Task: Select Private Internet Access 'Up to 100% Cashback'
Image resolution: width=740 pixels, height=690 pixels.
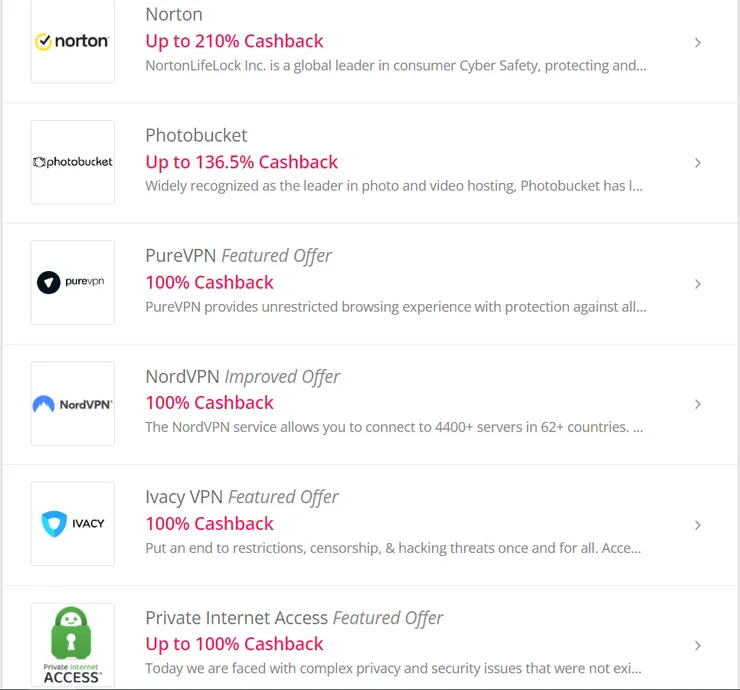Action: [234, 644]
